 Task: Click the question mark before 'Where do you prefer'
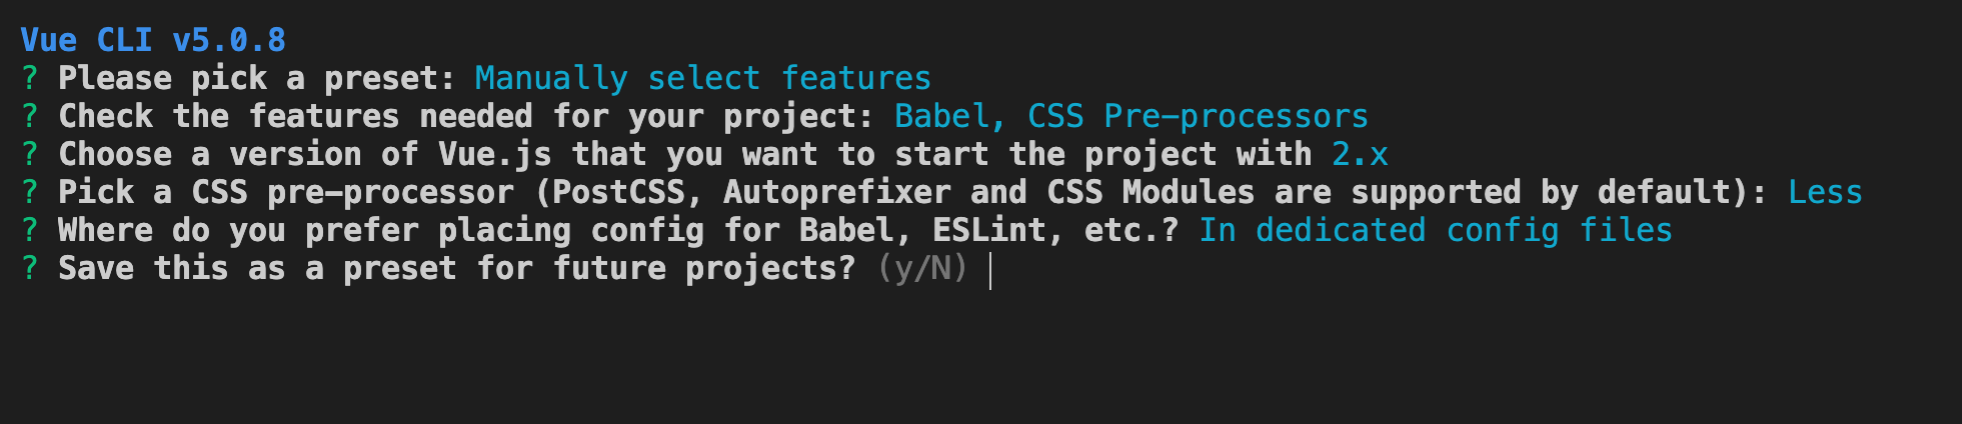pos(30,230)
